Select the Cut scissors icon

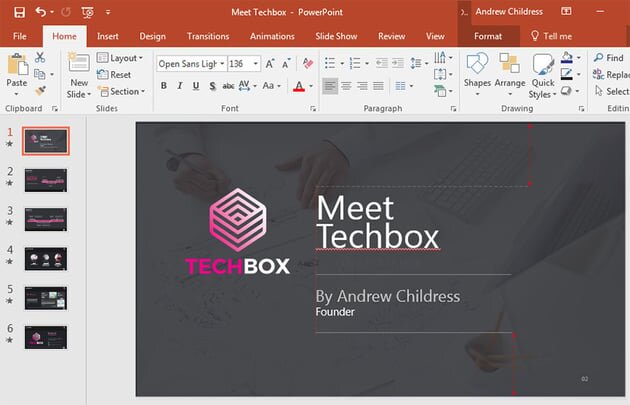[40, 58]
